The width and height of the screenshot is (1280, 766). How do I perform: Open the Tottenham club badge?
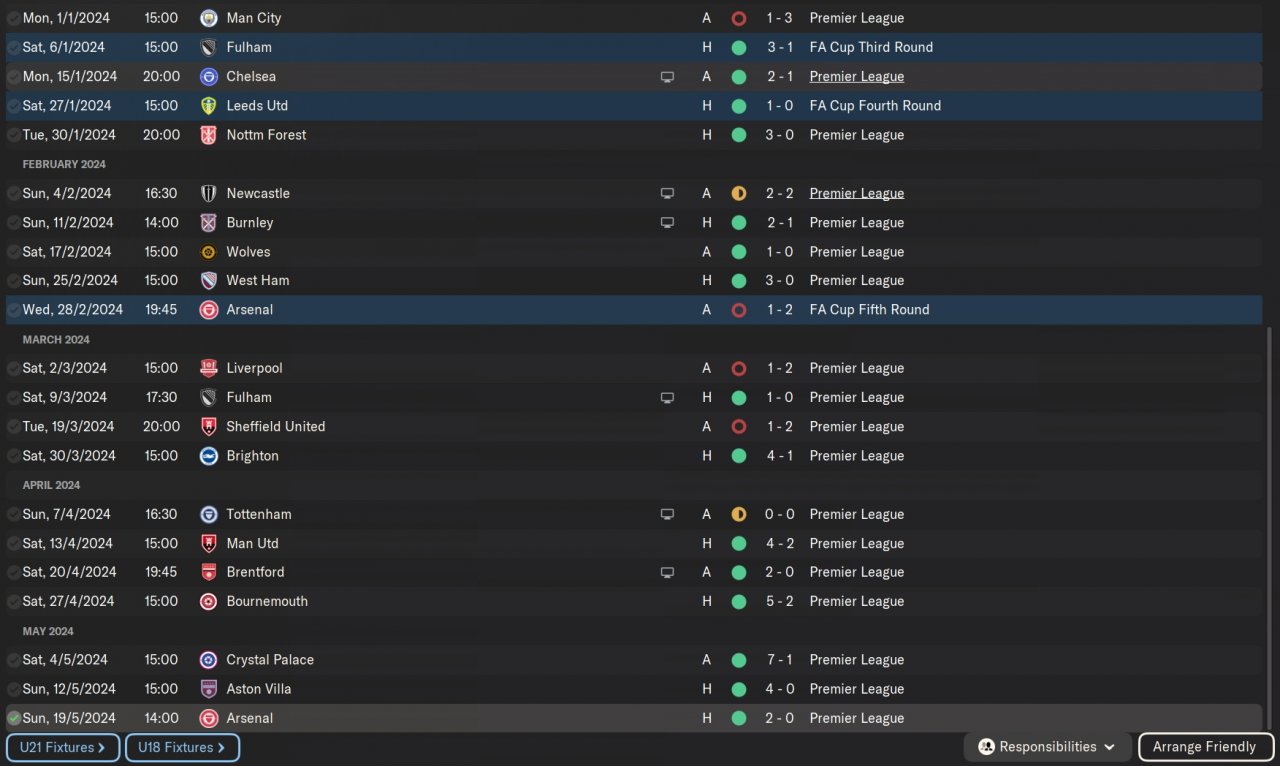point(208,515)
